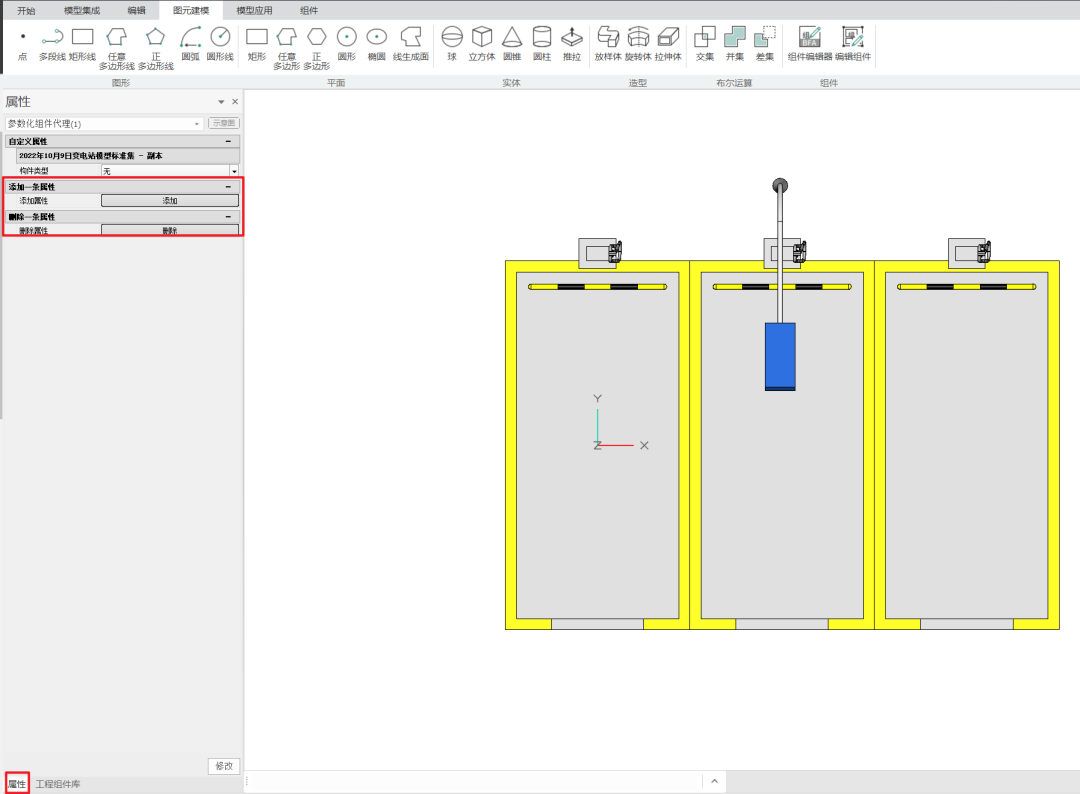The image size is (1080, 794).
Task: Open the 构件类型 dropdown
Action: tap(234, 171)
